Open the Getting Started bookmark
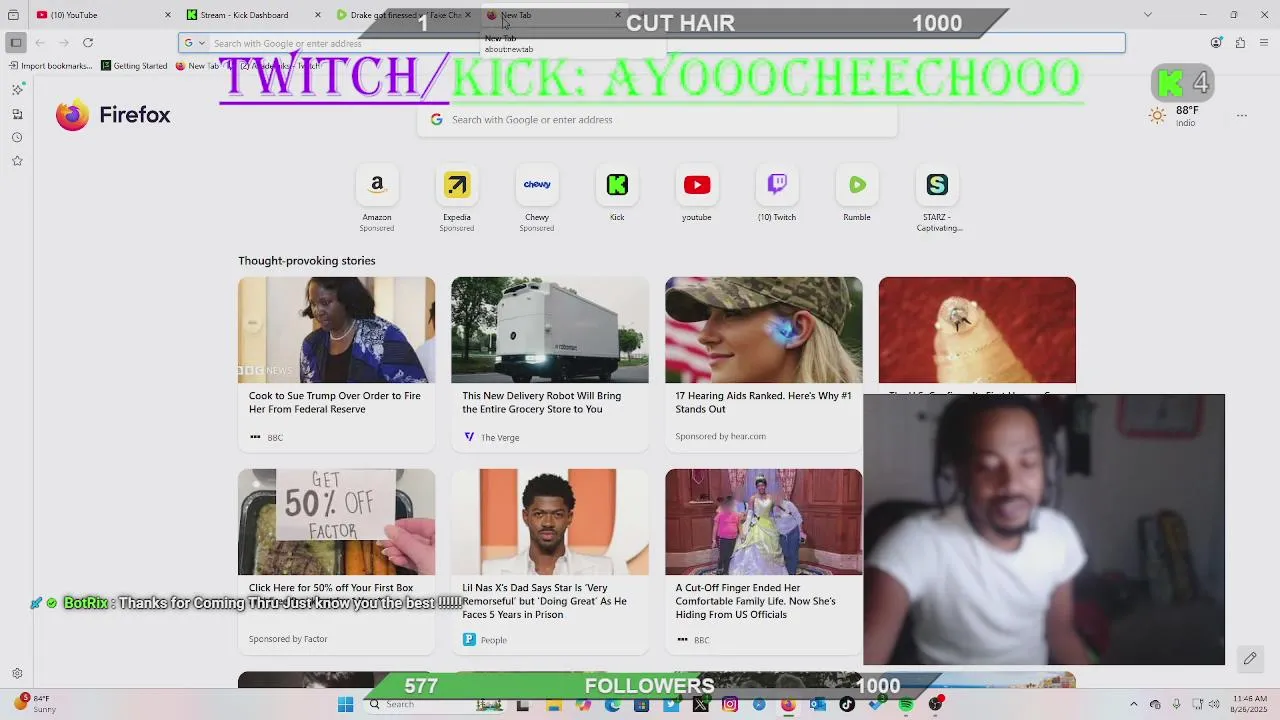 [x=134, y=66]
